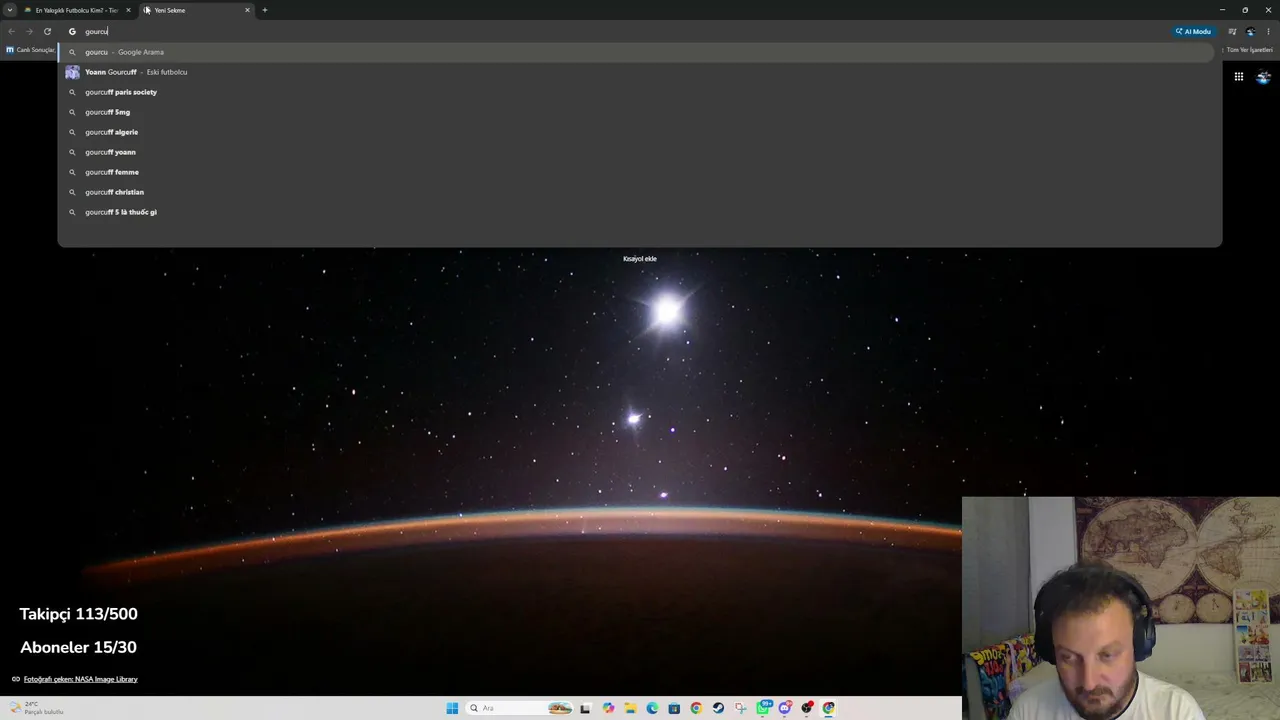The width and height of the screenshot is (1280, 720).
Task: Open Task View from the taskbar
Action: tap(585, 708)
